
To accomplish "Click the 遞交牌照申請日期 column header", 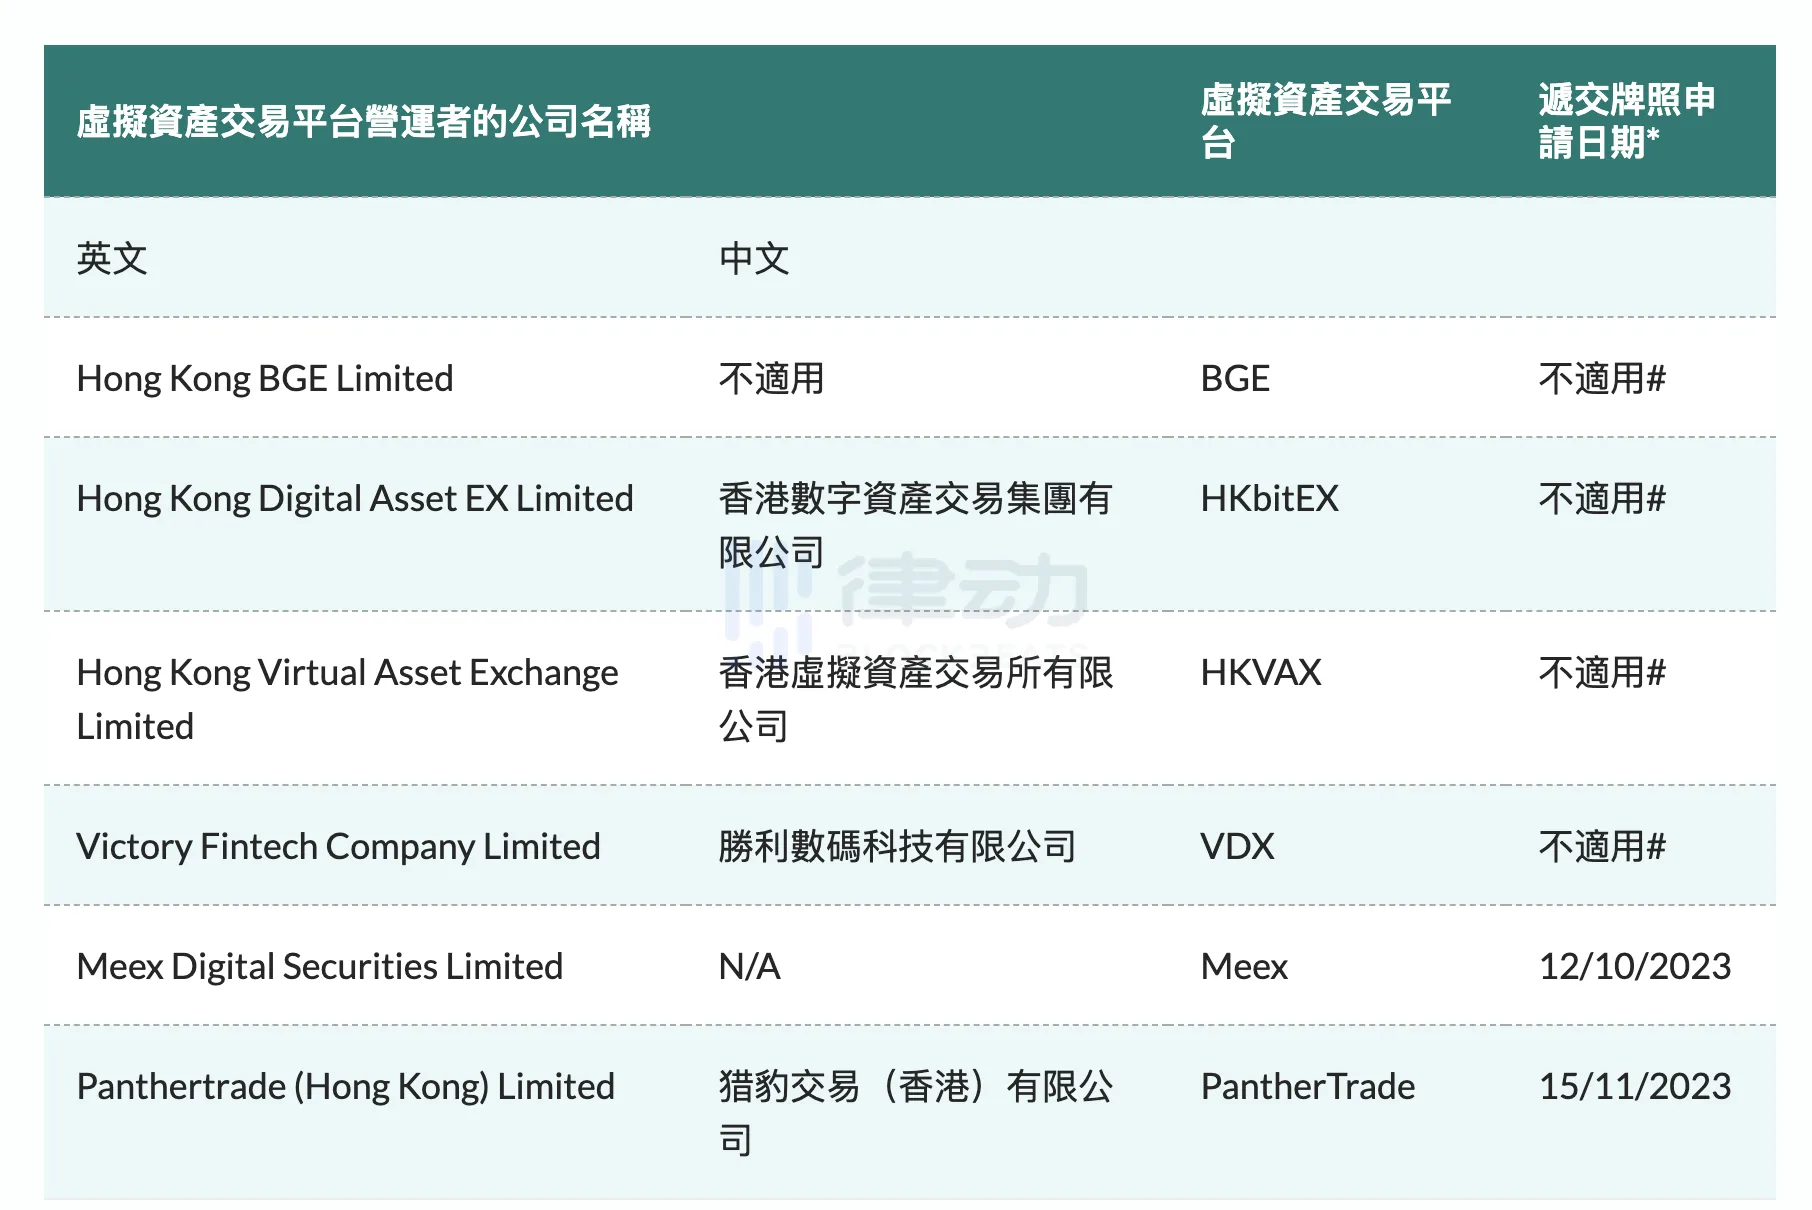I will tap(1626, 121).
